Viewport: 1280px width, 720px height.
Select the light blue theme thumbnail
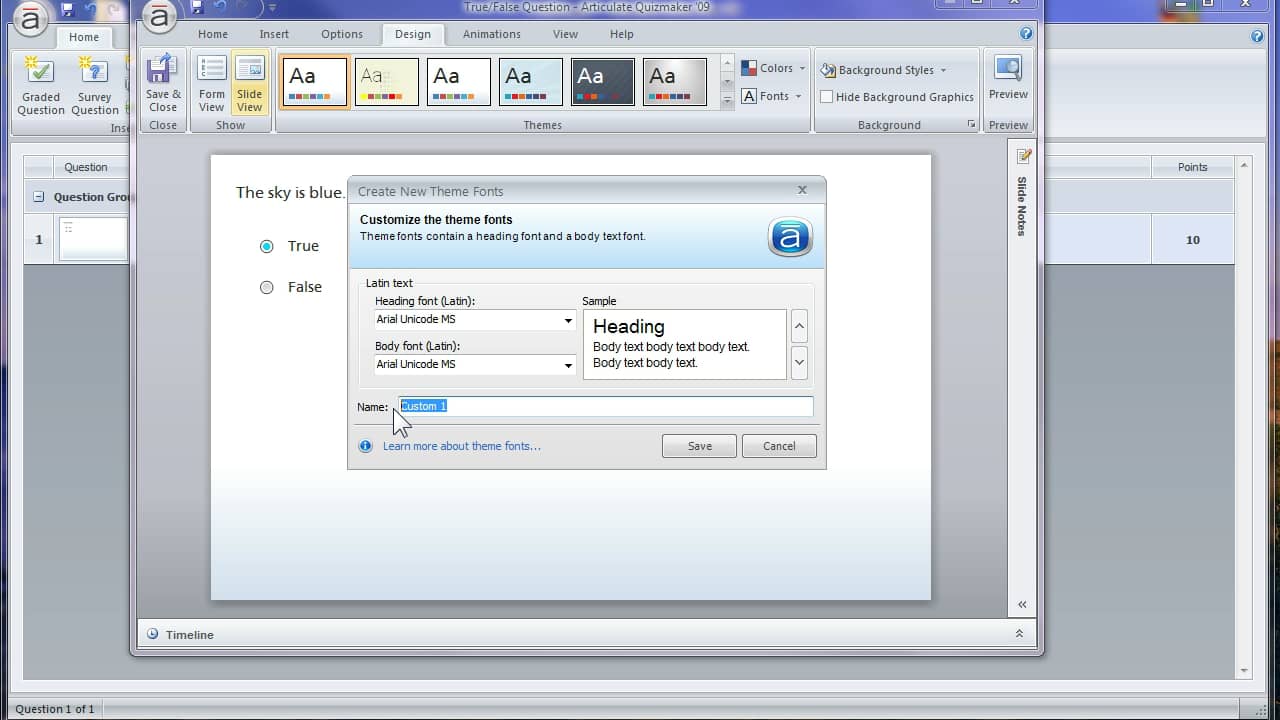point(531,82)
